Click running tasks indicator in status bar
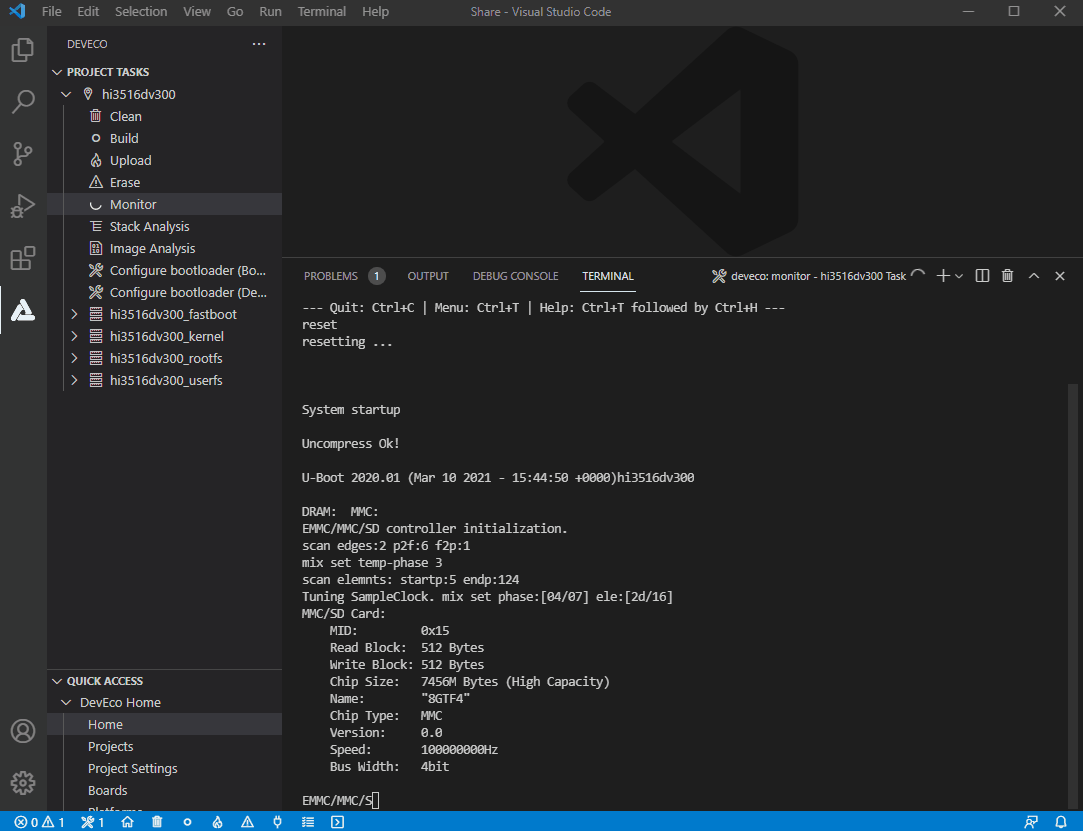Image resolution: width=1083 pixels, height=831 pixels. click(93, 822)
